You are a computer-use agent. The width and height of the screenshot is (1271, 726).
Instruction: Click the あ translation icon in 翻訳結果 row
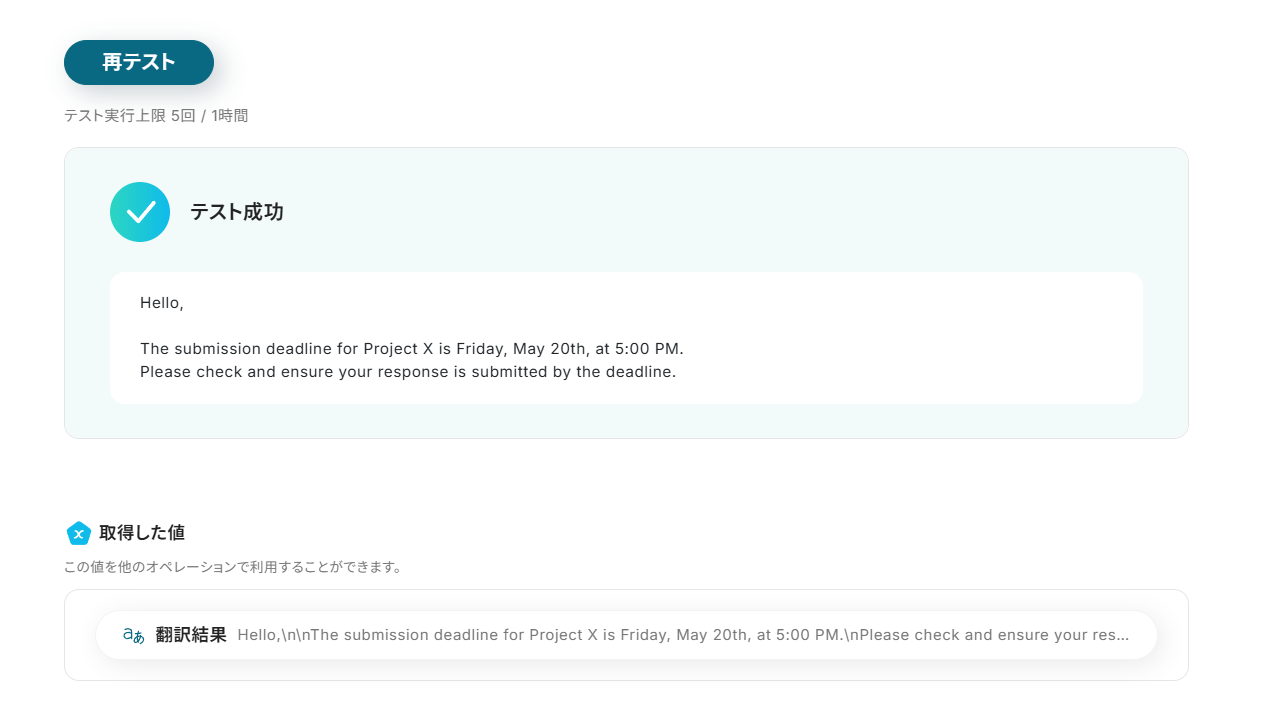click(133, 635)
